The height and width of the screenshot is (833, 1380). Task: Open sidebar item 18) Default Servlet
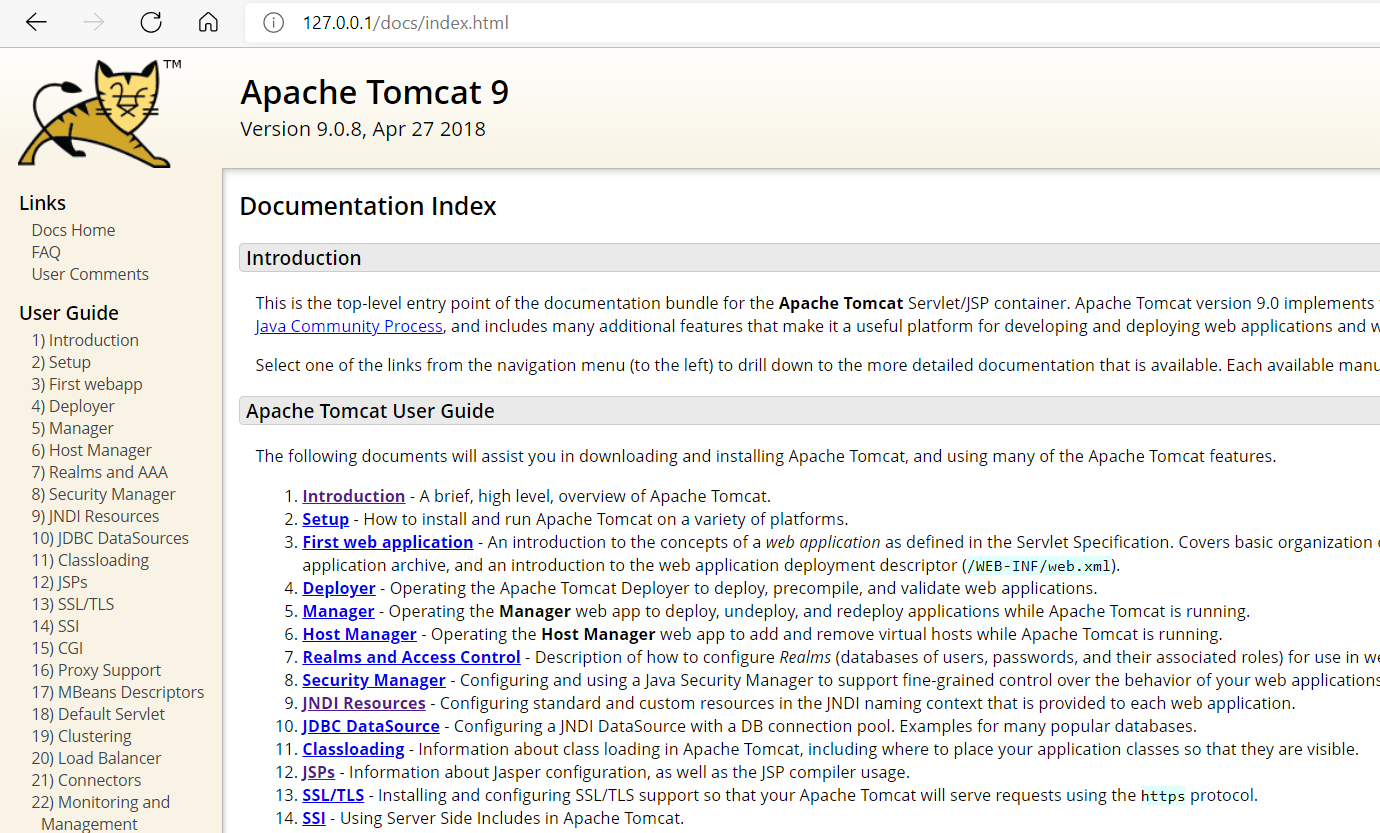[x=98, y=714]
